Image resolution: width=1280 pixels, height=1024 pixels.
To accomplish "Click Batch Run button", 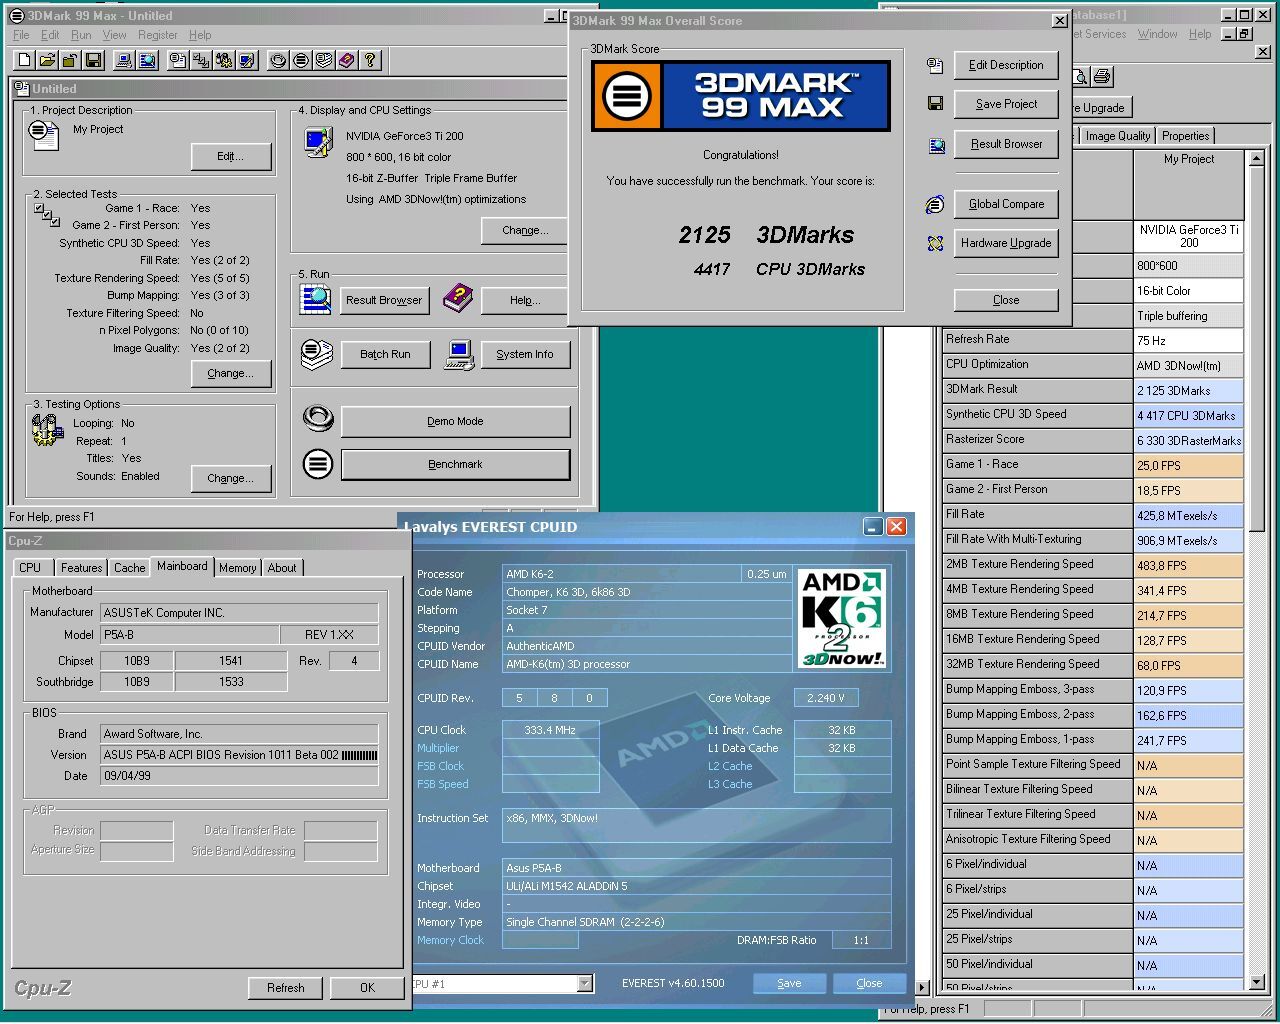I will coord(385,354).
